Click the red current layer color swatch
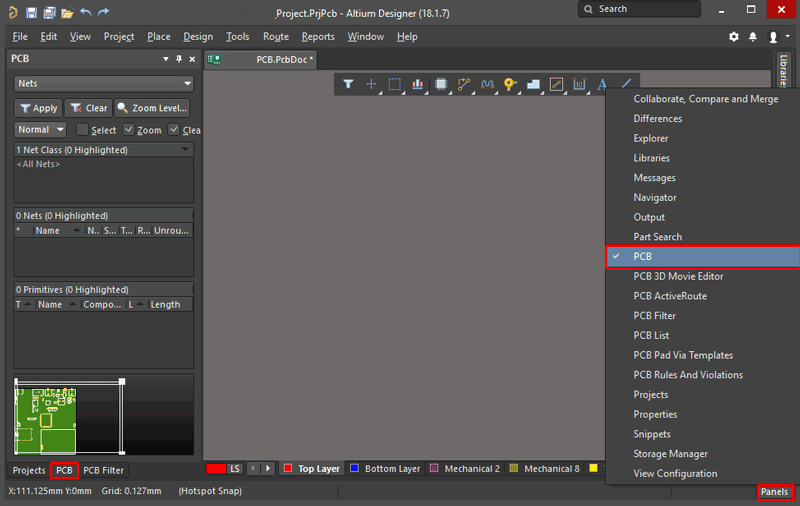The image size is (800, 506). 216,469
